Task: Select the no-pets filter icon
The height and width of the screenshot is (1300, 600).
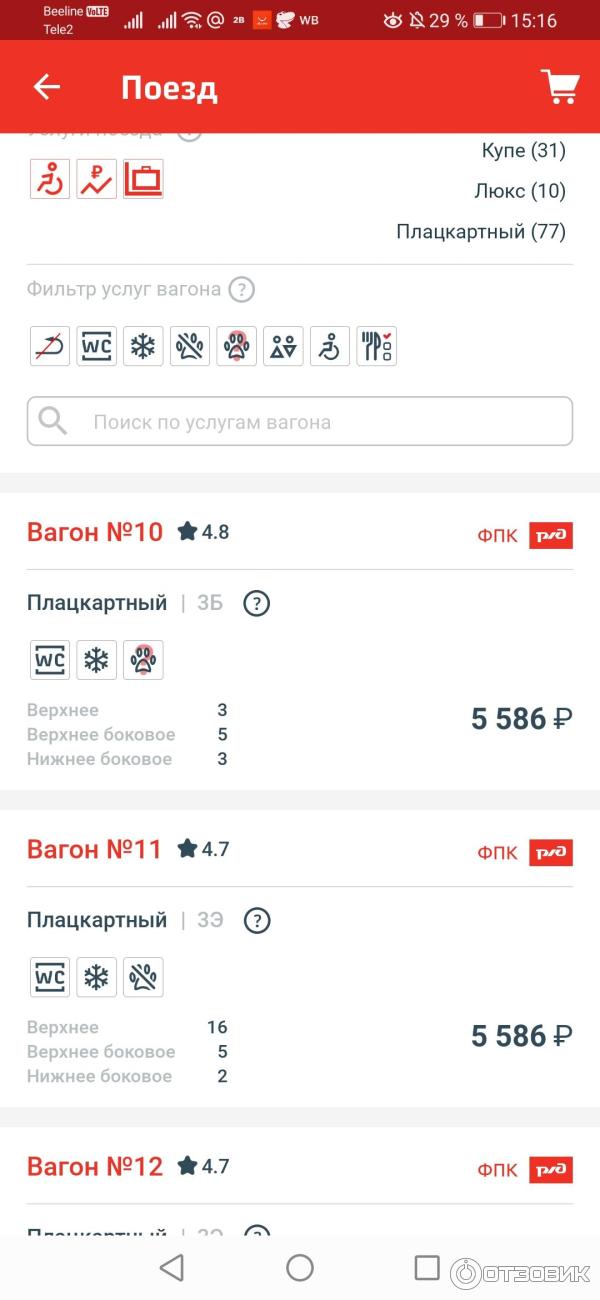Action: pos(190,345)
